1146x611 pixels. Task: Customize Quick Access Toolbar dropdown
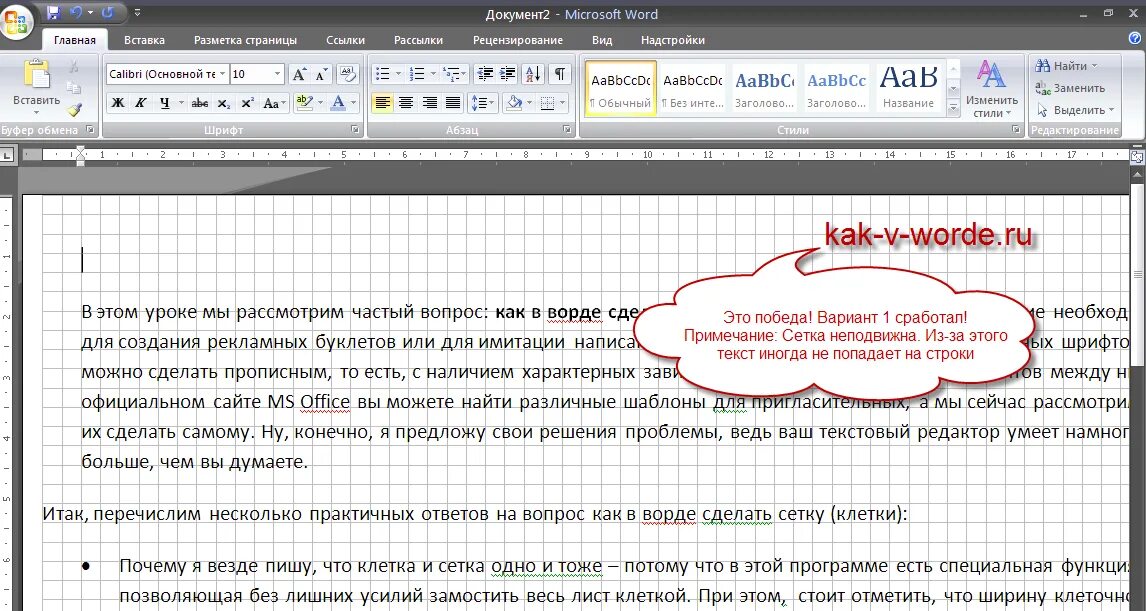click(x=137, y=12)
